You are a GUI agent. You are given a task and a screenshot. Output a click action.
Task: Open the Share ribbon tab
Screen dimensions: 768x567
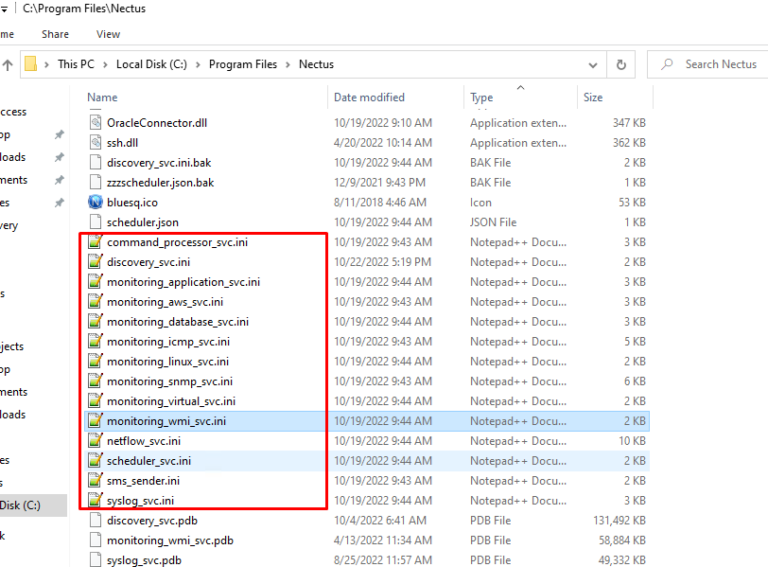point(56,34)
